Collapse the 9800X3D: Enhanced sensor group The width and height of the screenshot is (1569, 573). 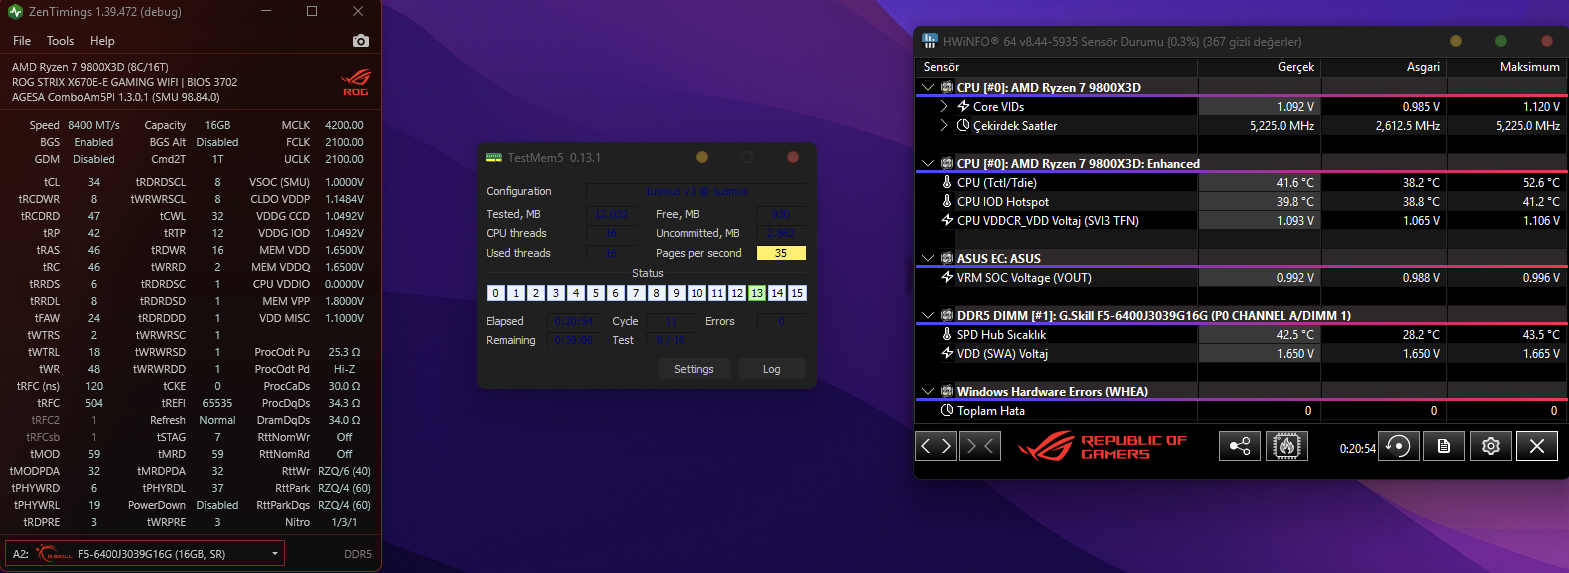tap(928, 163)
